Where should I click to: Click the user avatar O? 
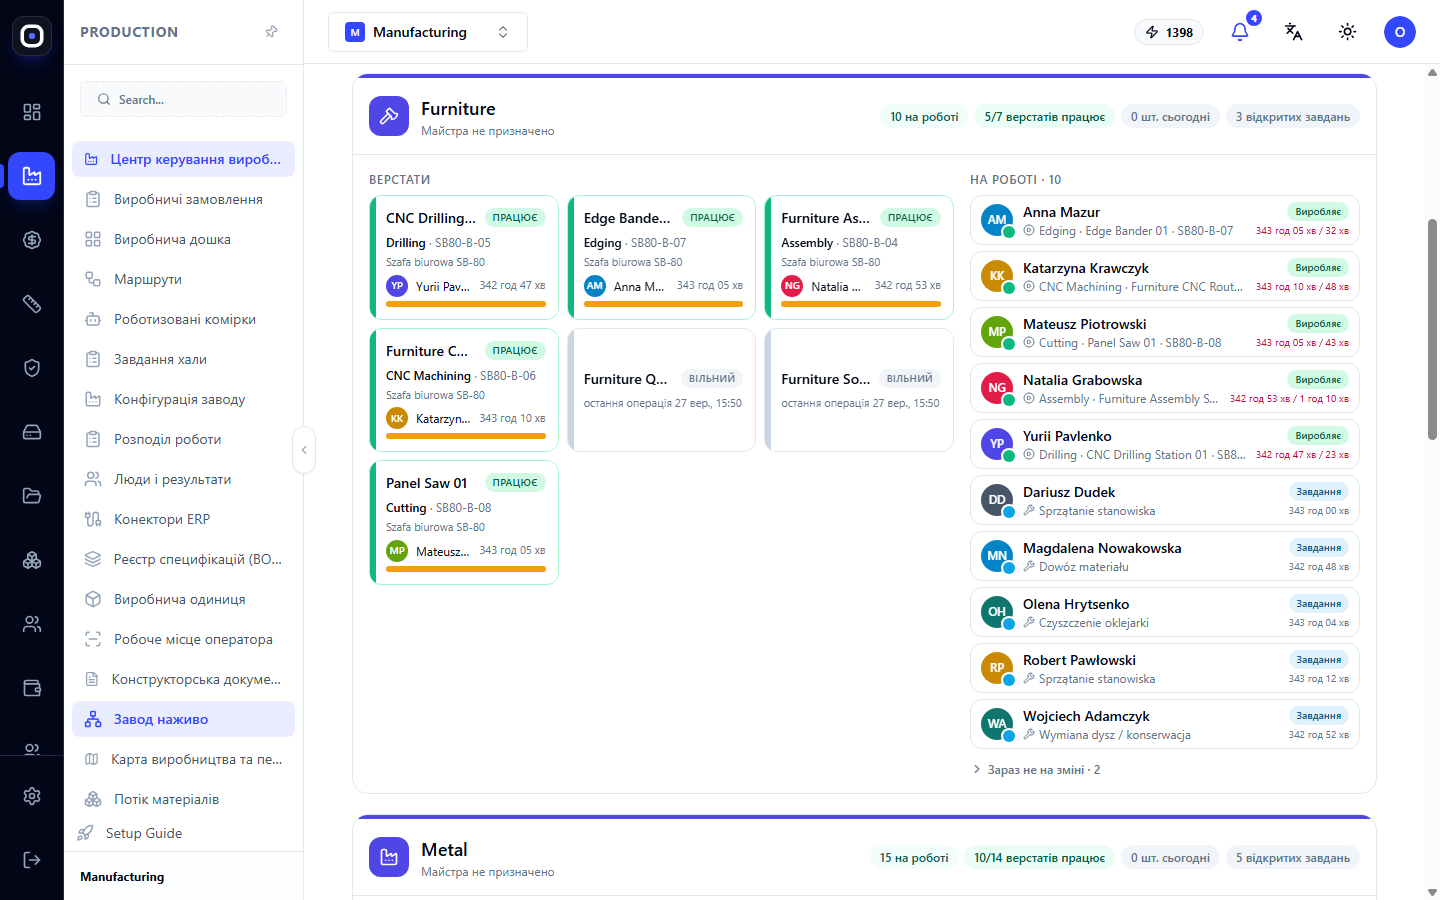point(1400,32)
